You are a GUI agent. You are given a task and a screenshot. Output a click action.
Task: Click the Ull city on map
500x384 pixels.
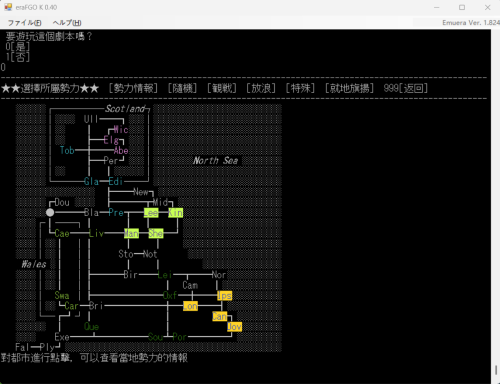pos(91,119)
